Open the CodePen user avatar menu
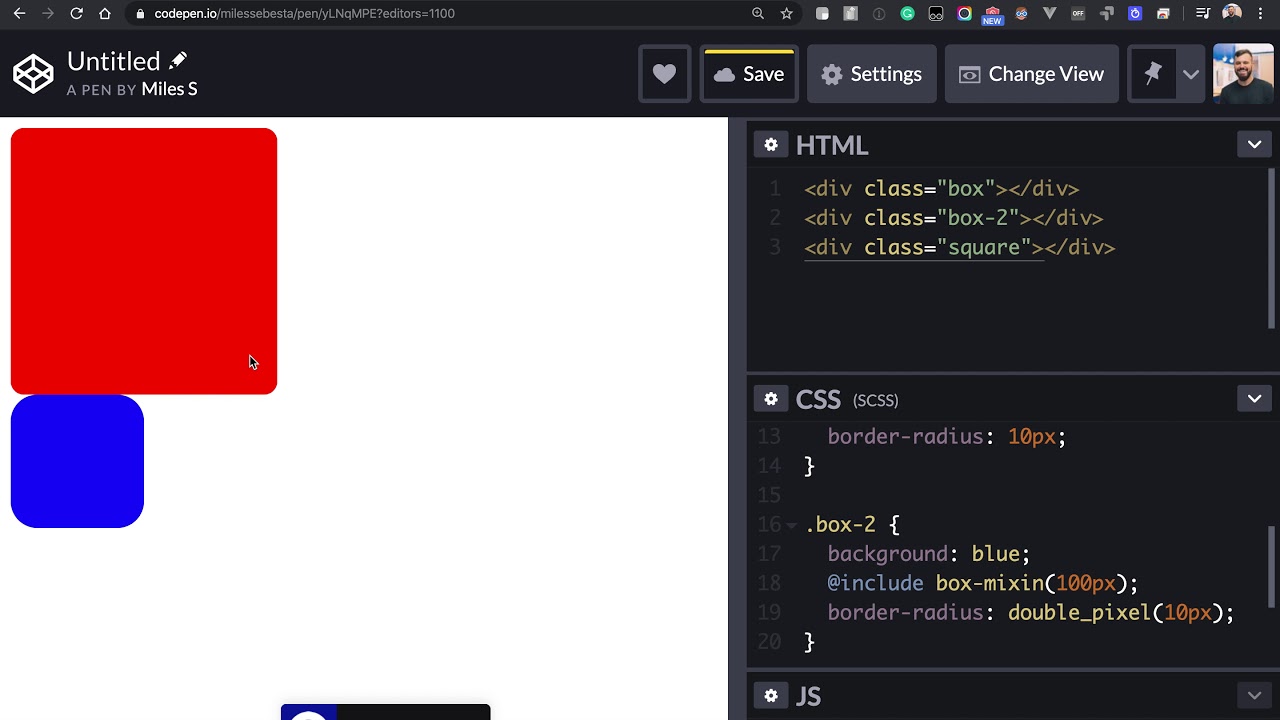 1243,74
